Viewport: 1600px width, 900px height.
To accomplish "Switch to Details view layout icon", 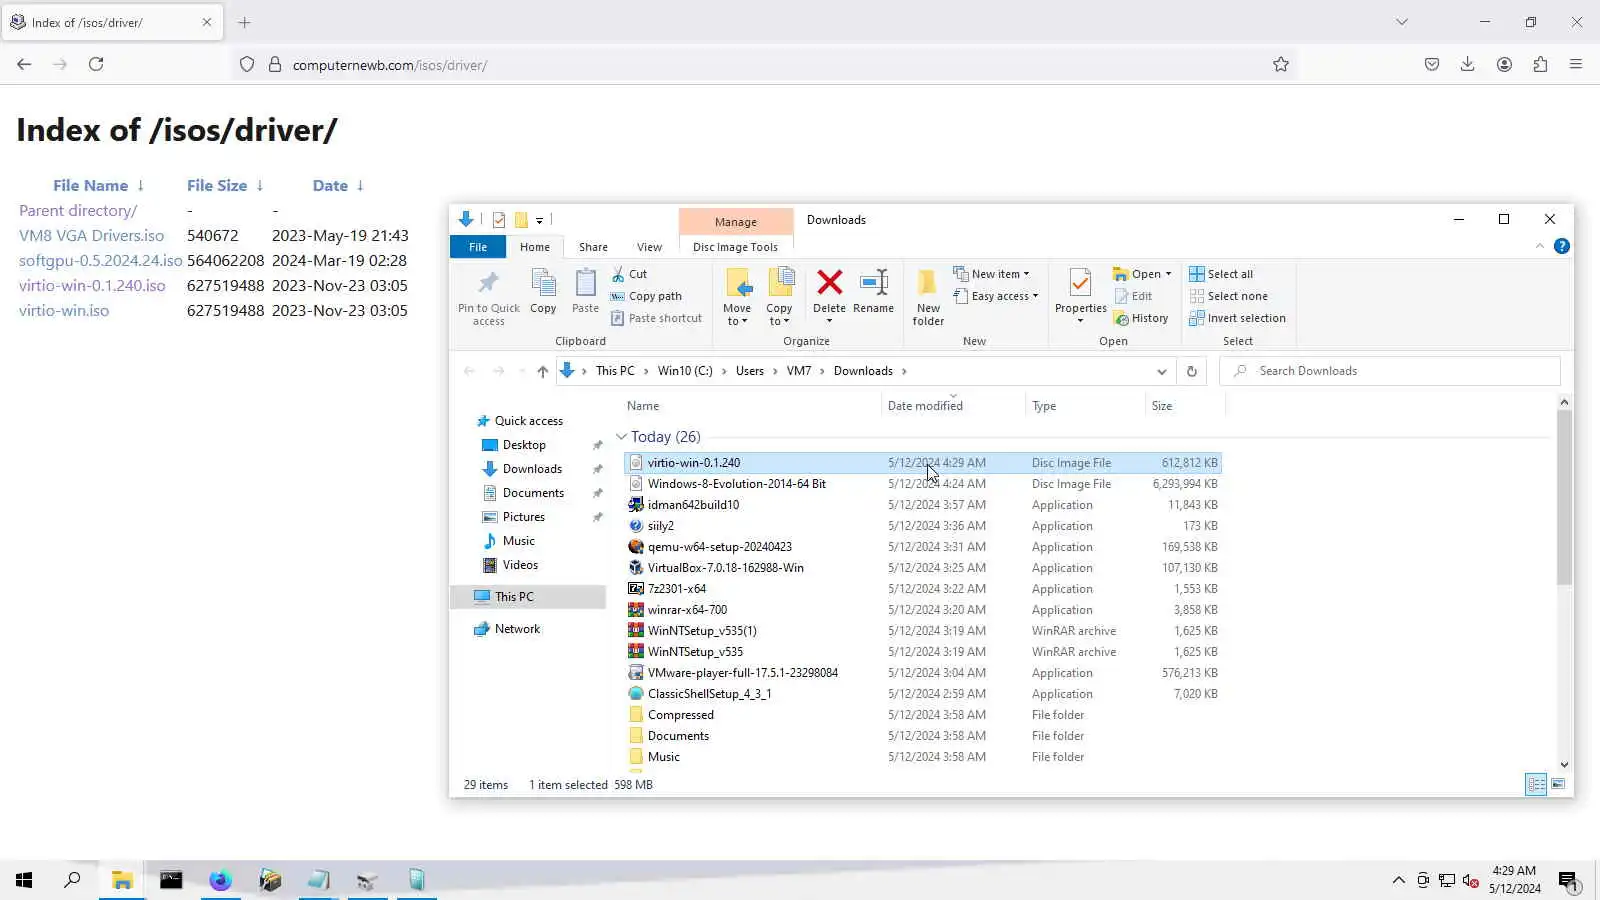I will (1536, 785).
